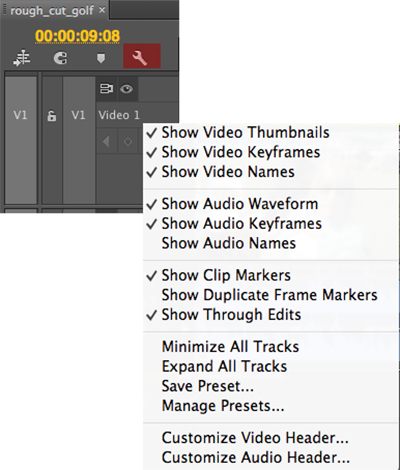
Task: Select Save Preset... menu item
Action: (x=271, y=386)
